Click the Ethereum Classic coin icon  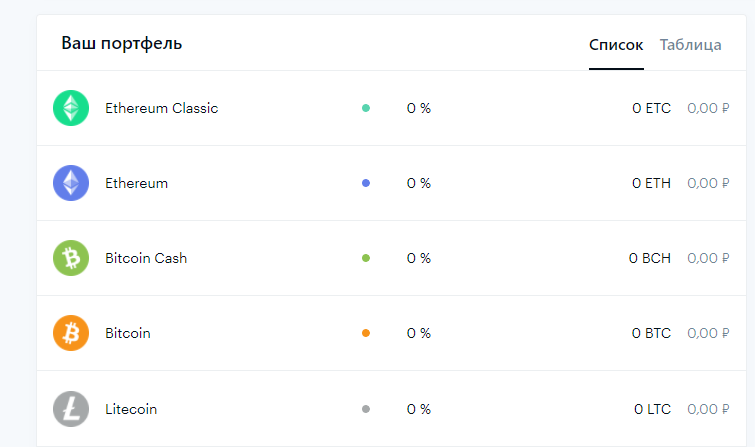coord(71,108)
